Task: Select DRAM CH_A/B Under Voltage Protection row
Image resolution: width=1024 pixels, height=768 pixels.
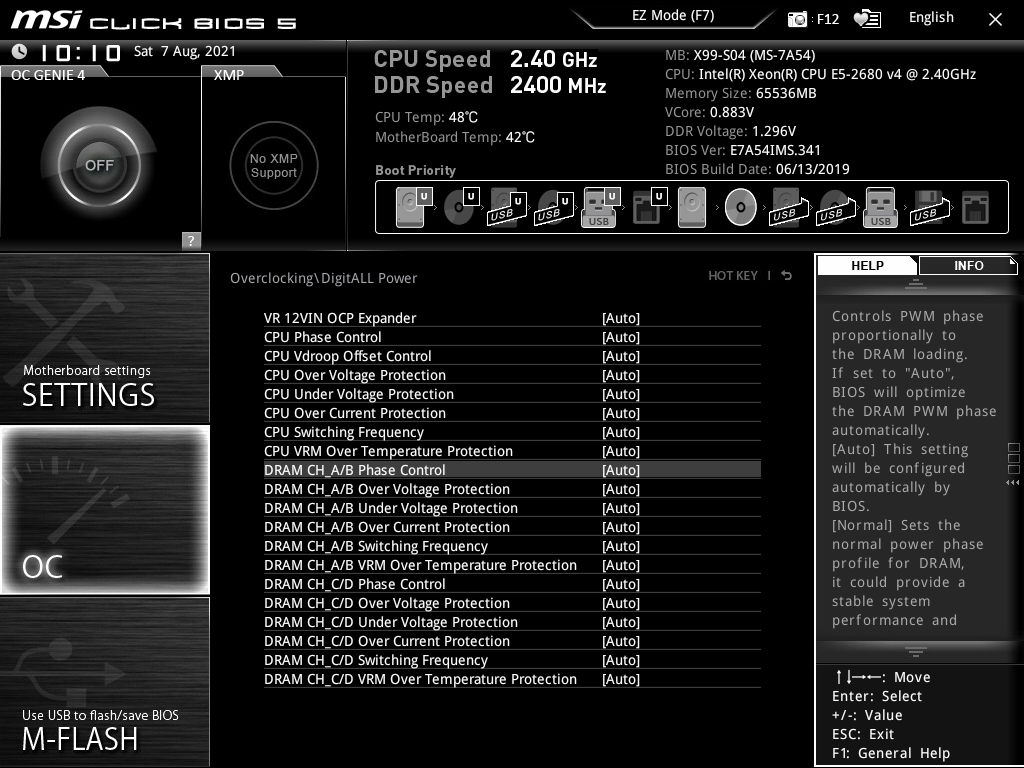Action: (512, 508)
